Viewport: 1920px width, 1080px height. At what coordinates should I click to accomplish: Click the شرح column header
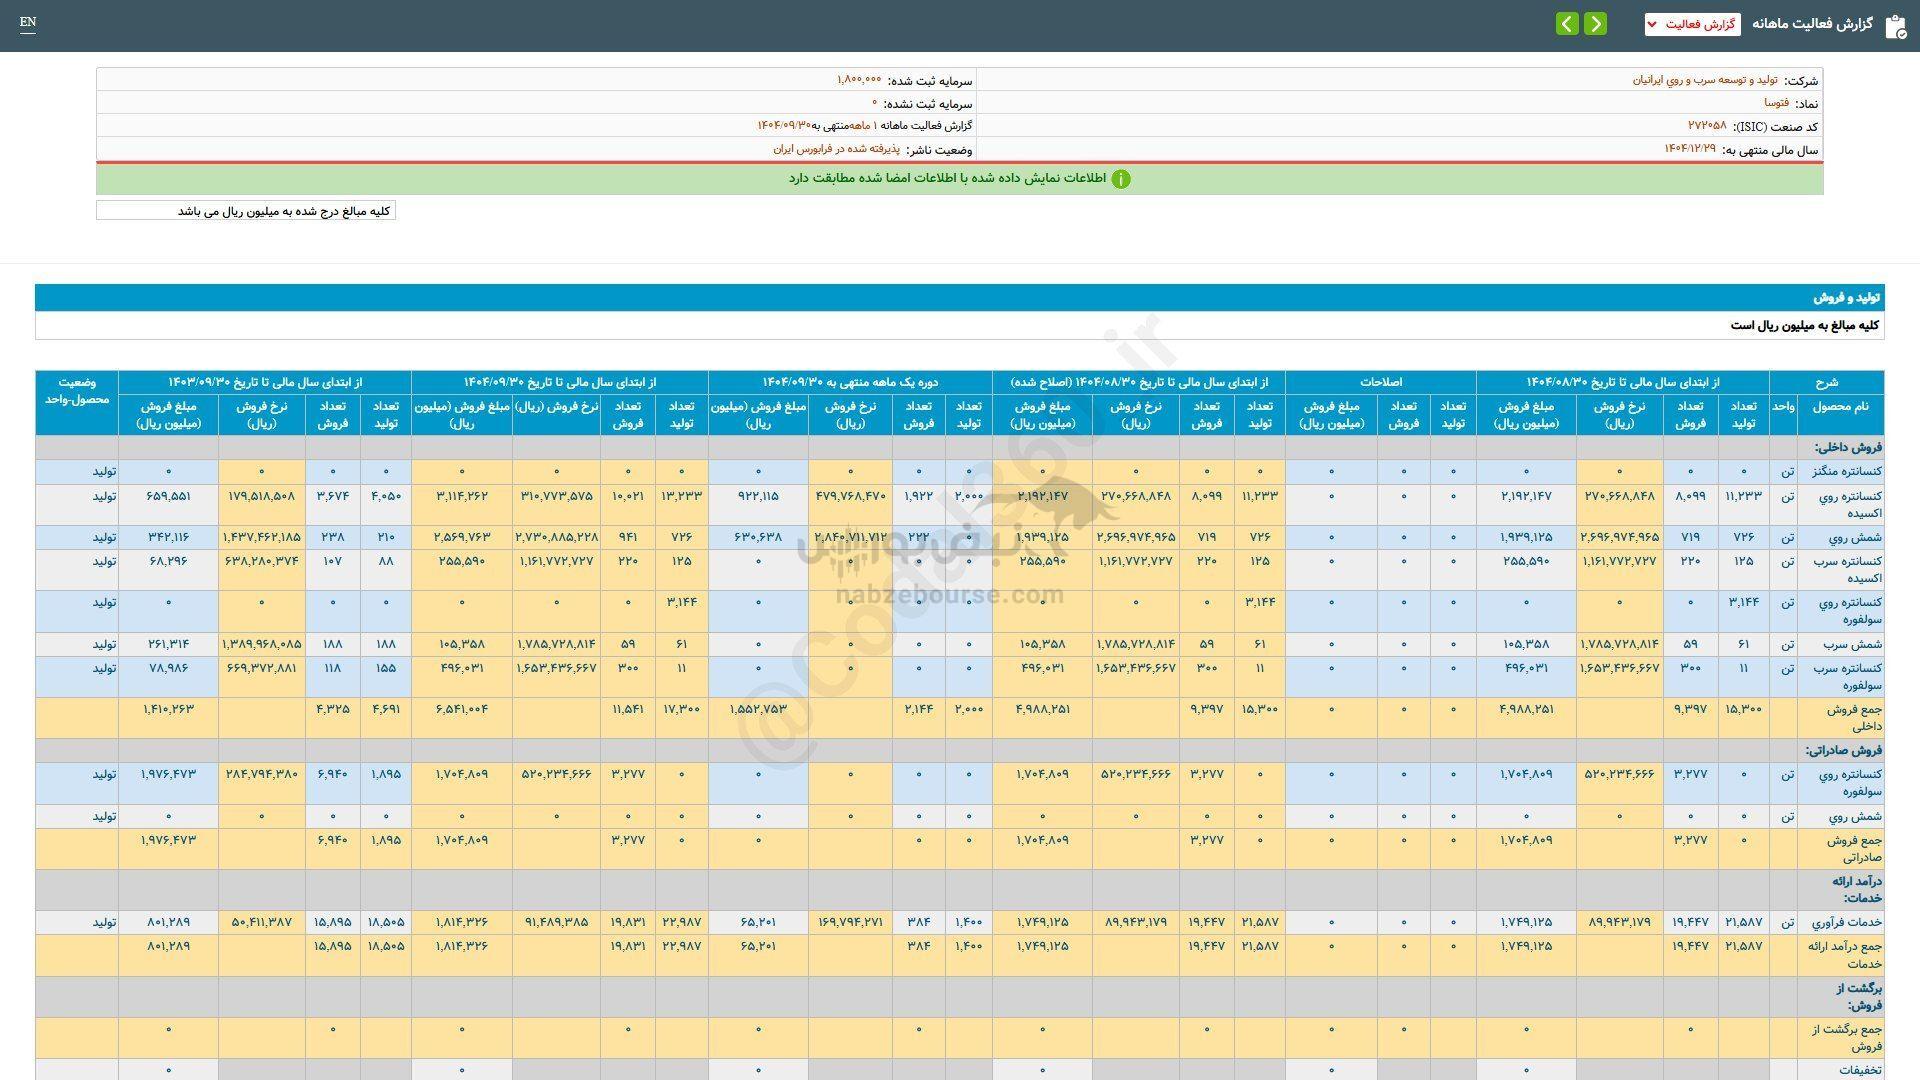(1826, 382)
